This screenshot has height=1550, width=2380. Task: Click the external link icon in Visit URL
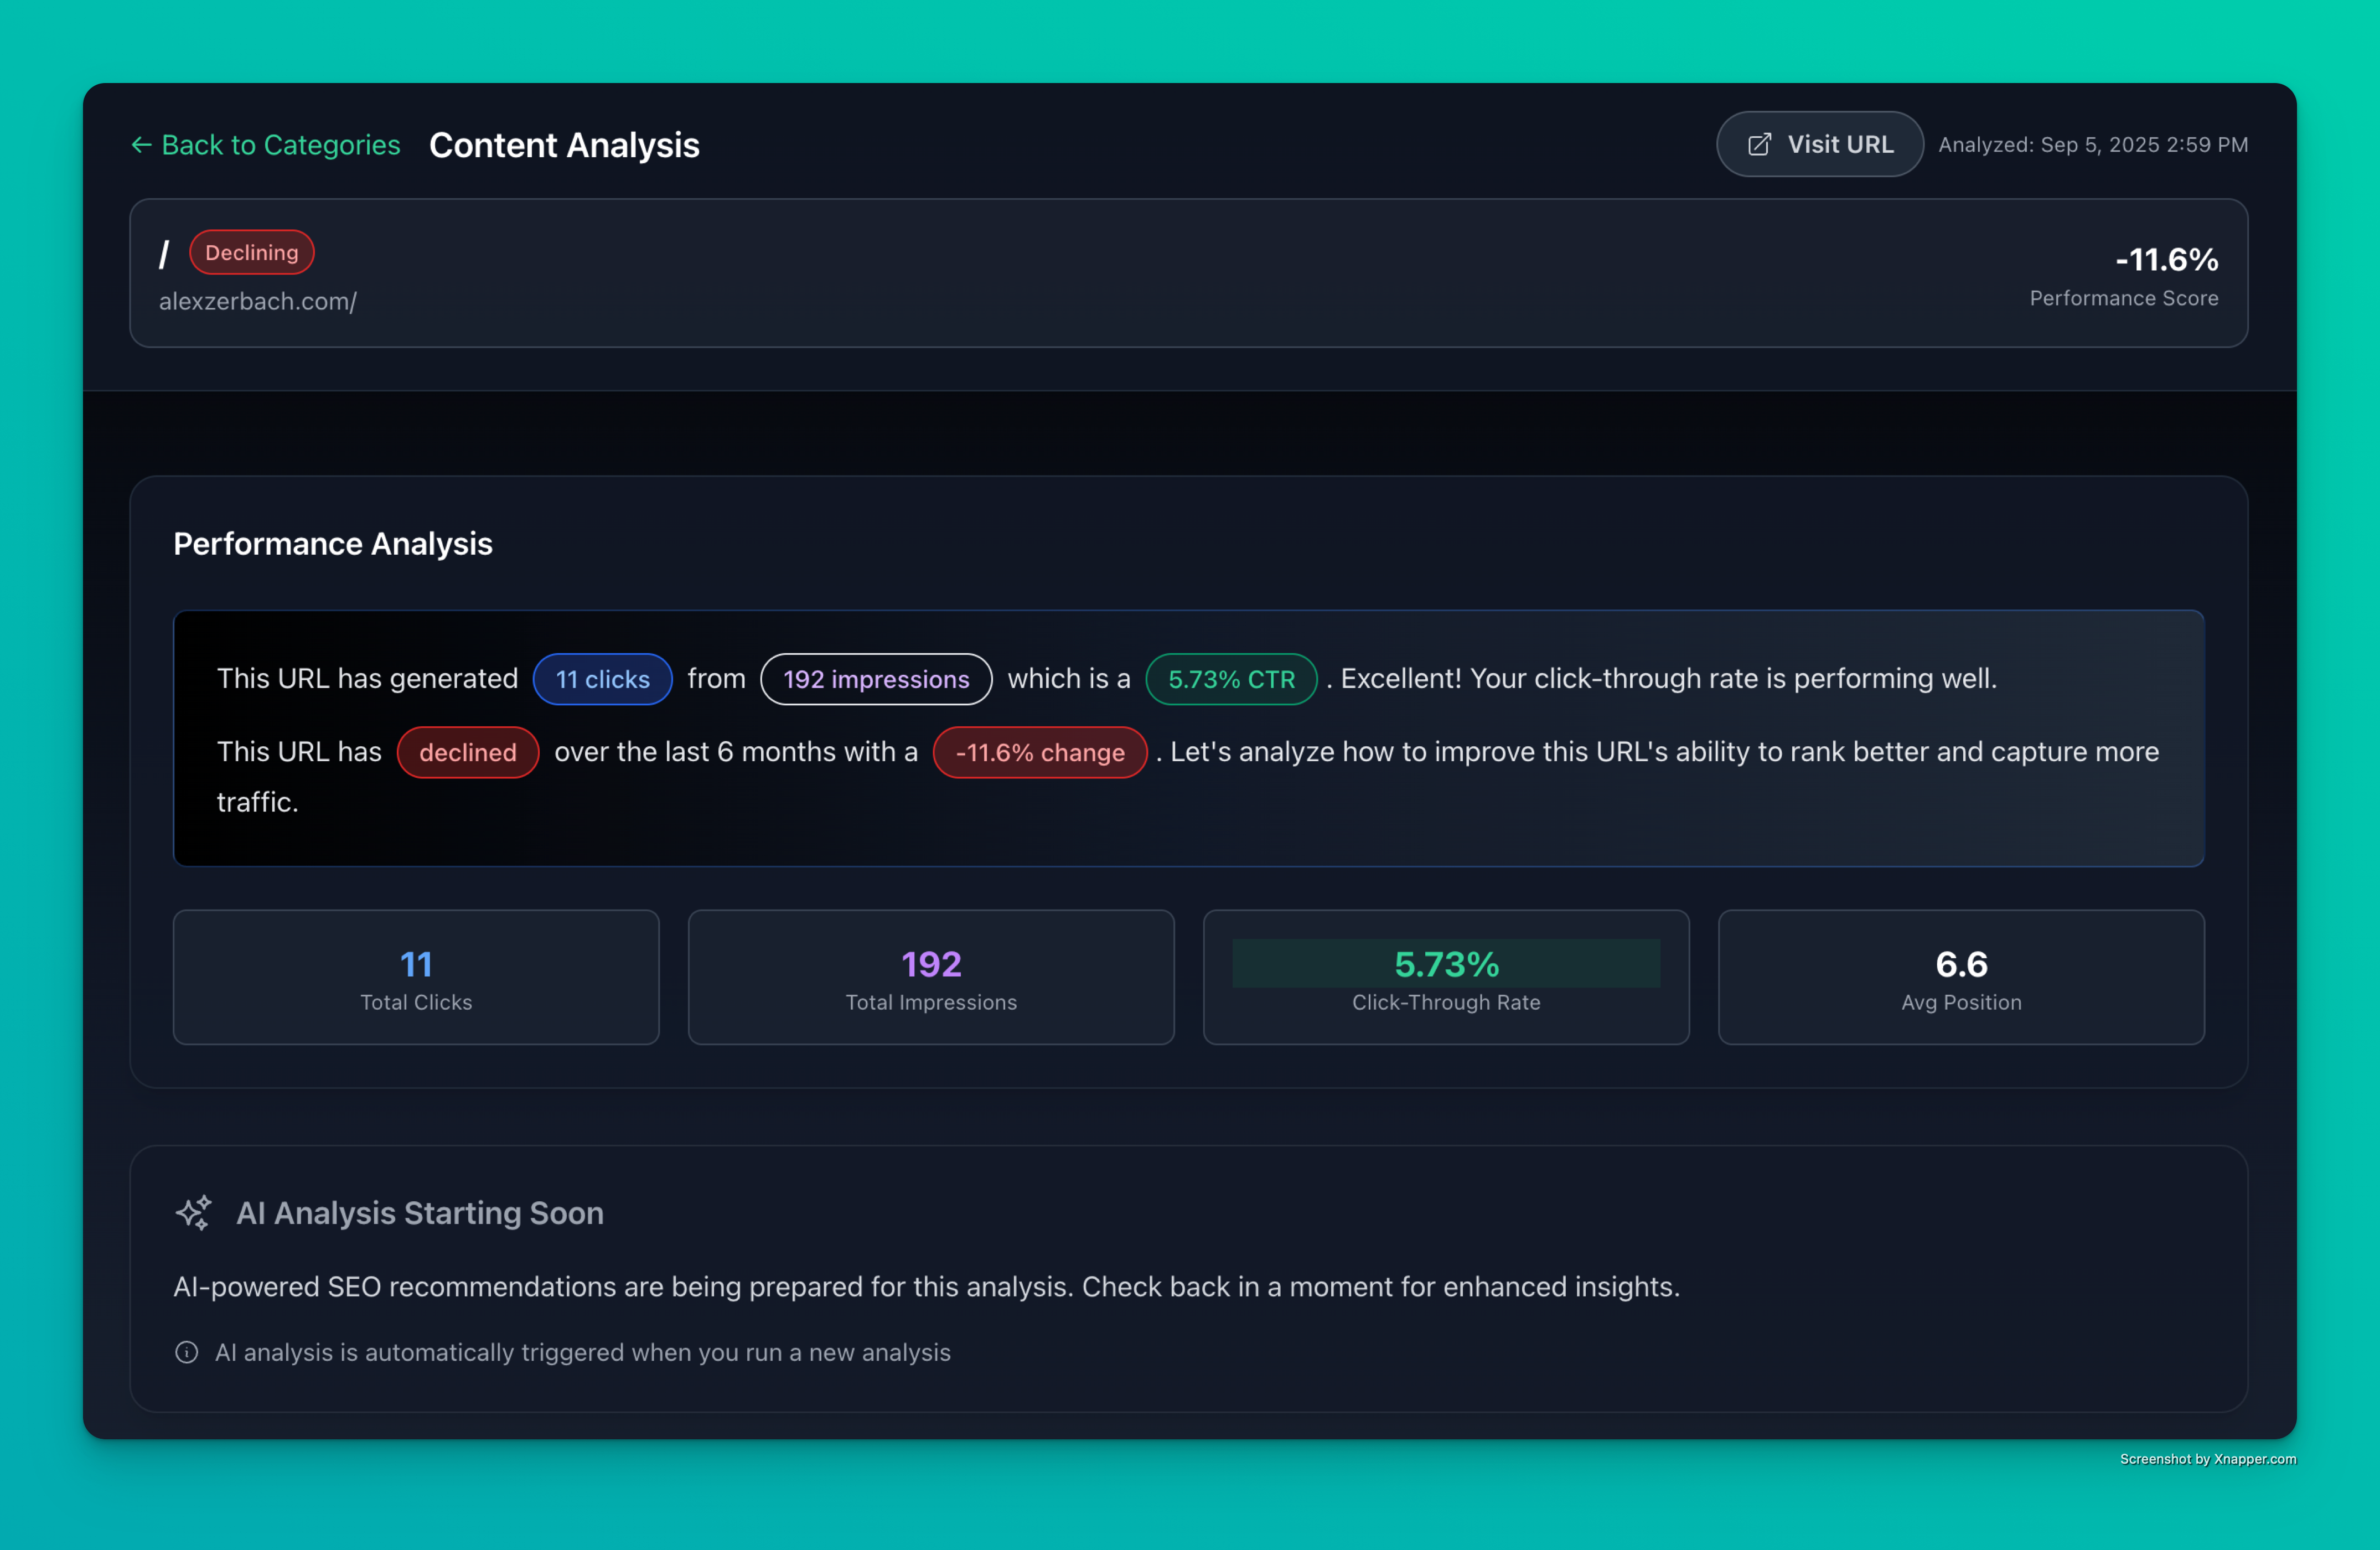(1759, 145)
